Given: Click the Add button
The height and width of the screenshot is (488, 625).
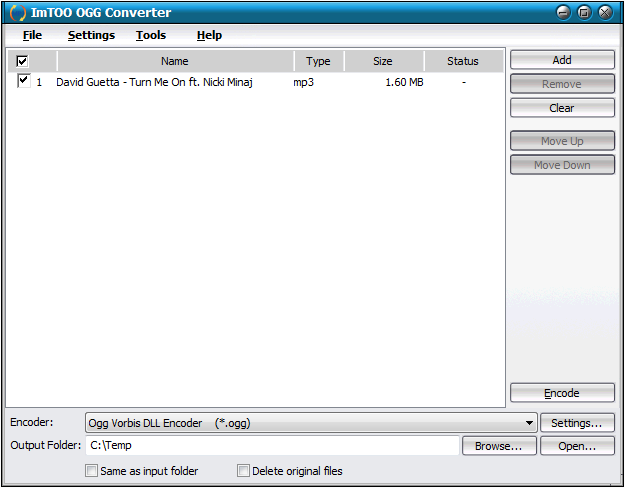Looking at the screenshot, I should coord(562,60).
